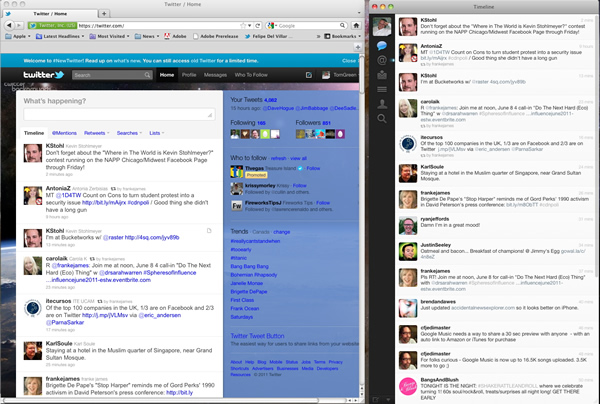600x404 pixels.
Task: Follow krissymorley
Action: pyautogui.click(x=300, y=186)
